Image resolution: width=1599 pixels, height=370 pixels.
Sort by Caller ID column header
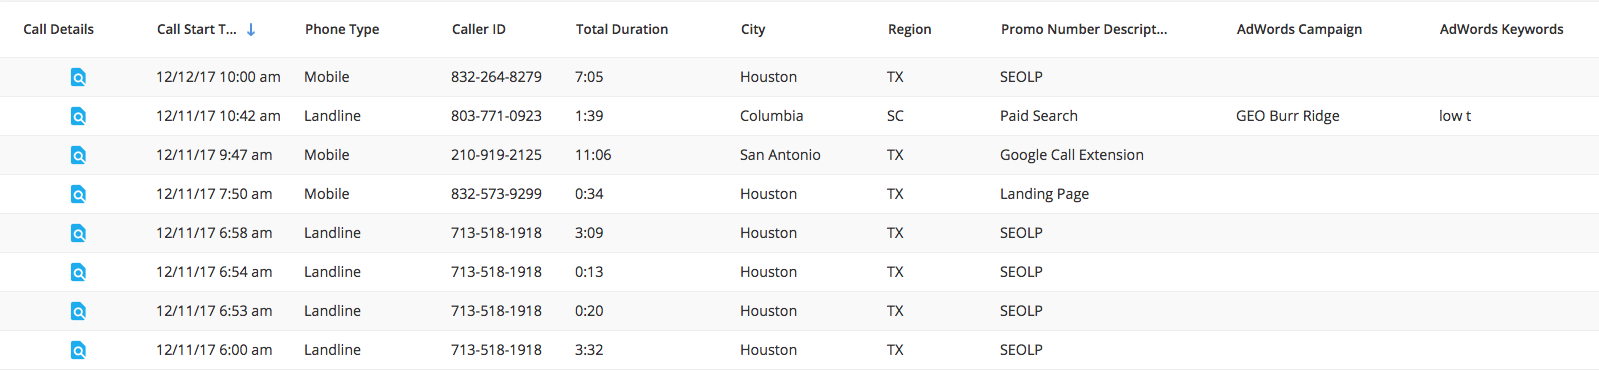coord(479,29)
